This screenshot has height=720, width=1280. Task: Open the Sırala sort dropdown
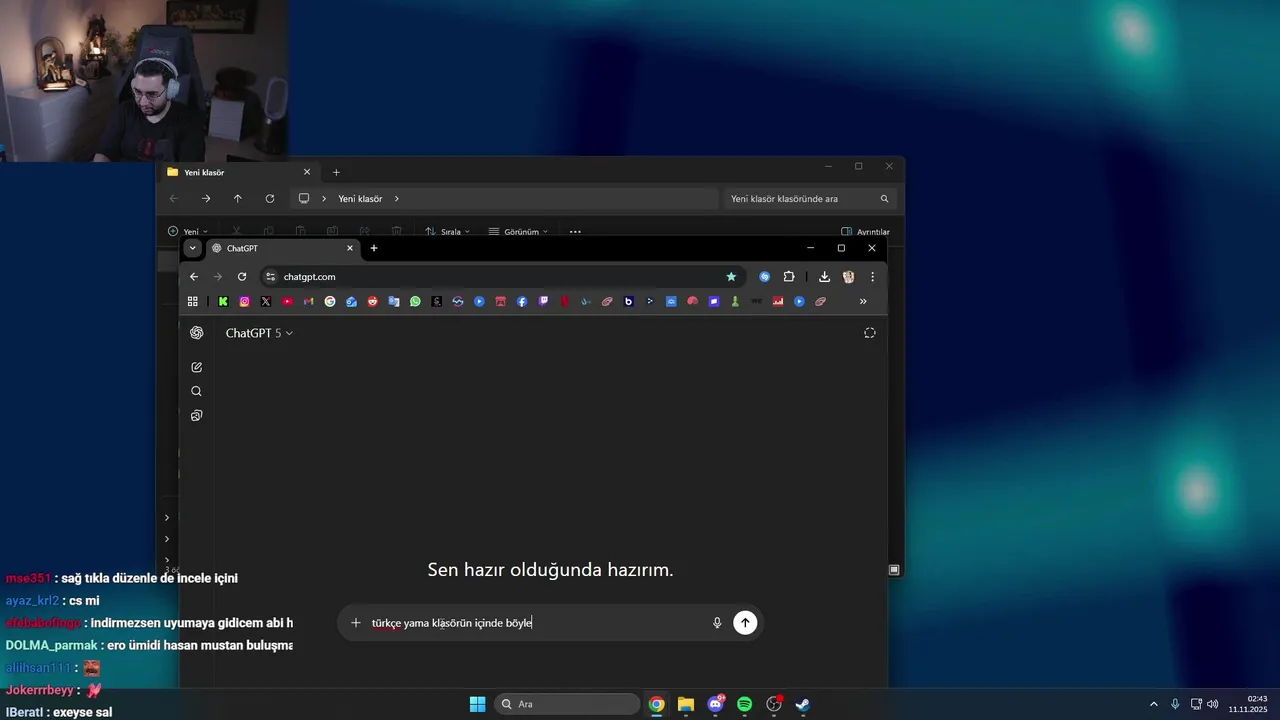pos(447,231)
